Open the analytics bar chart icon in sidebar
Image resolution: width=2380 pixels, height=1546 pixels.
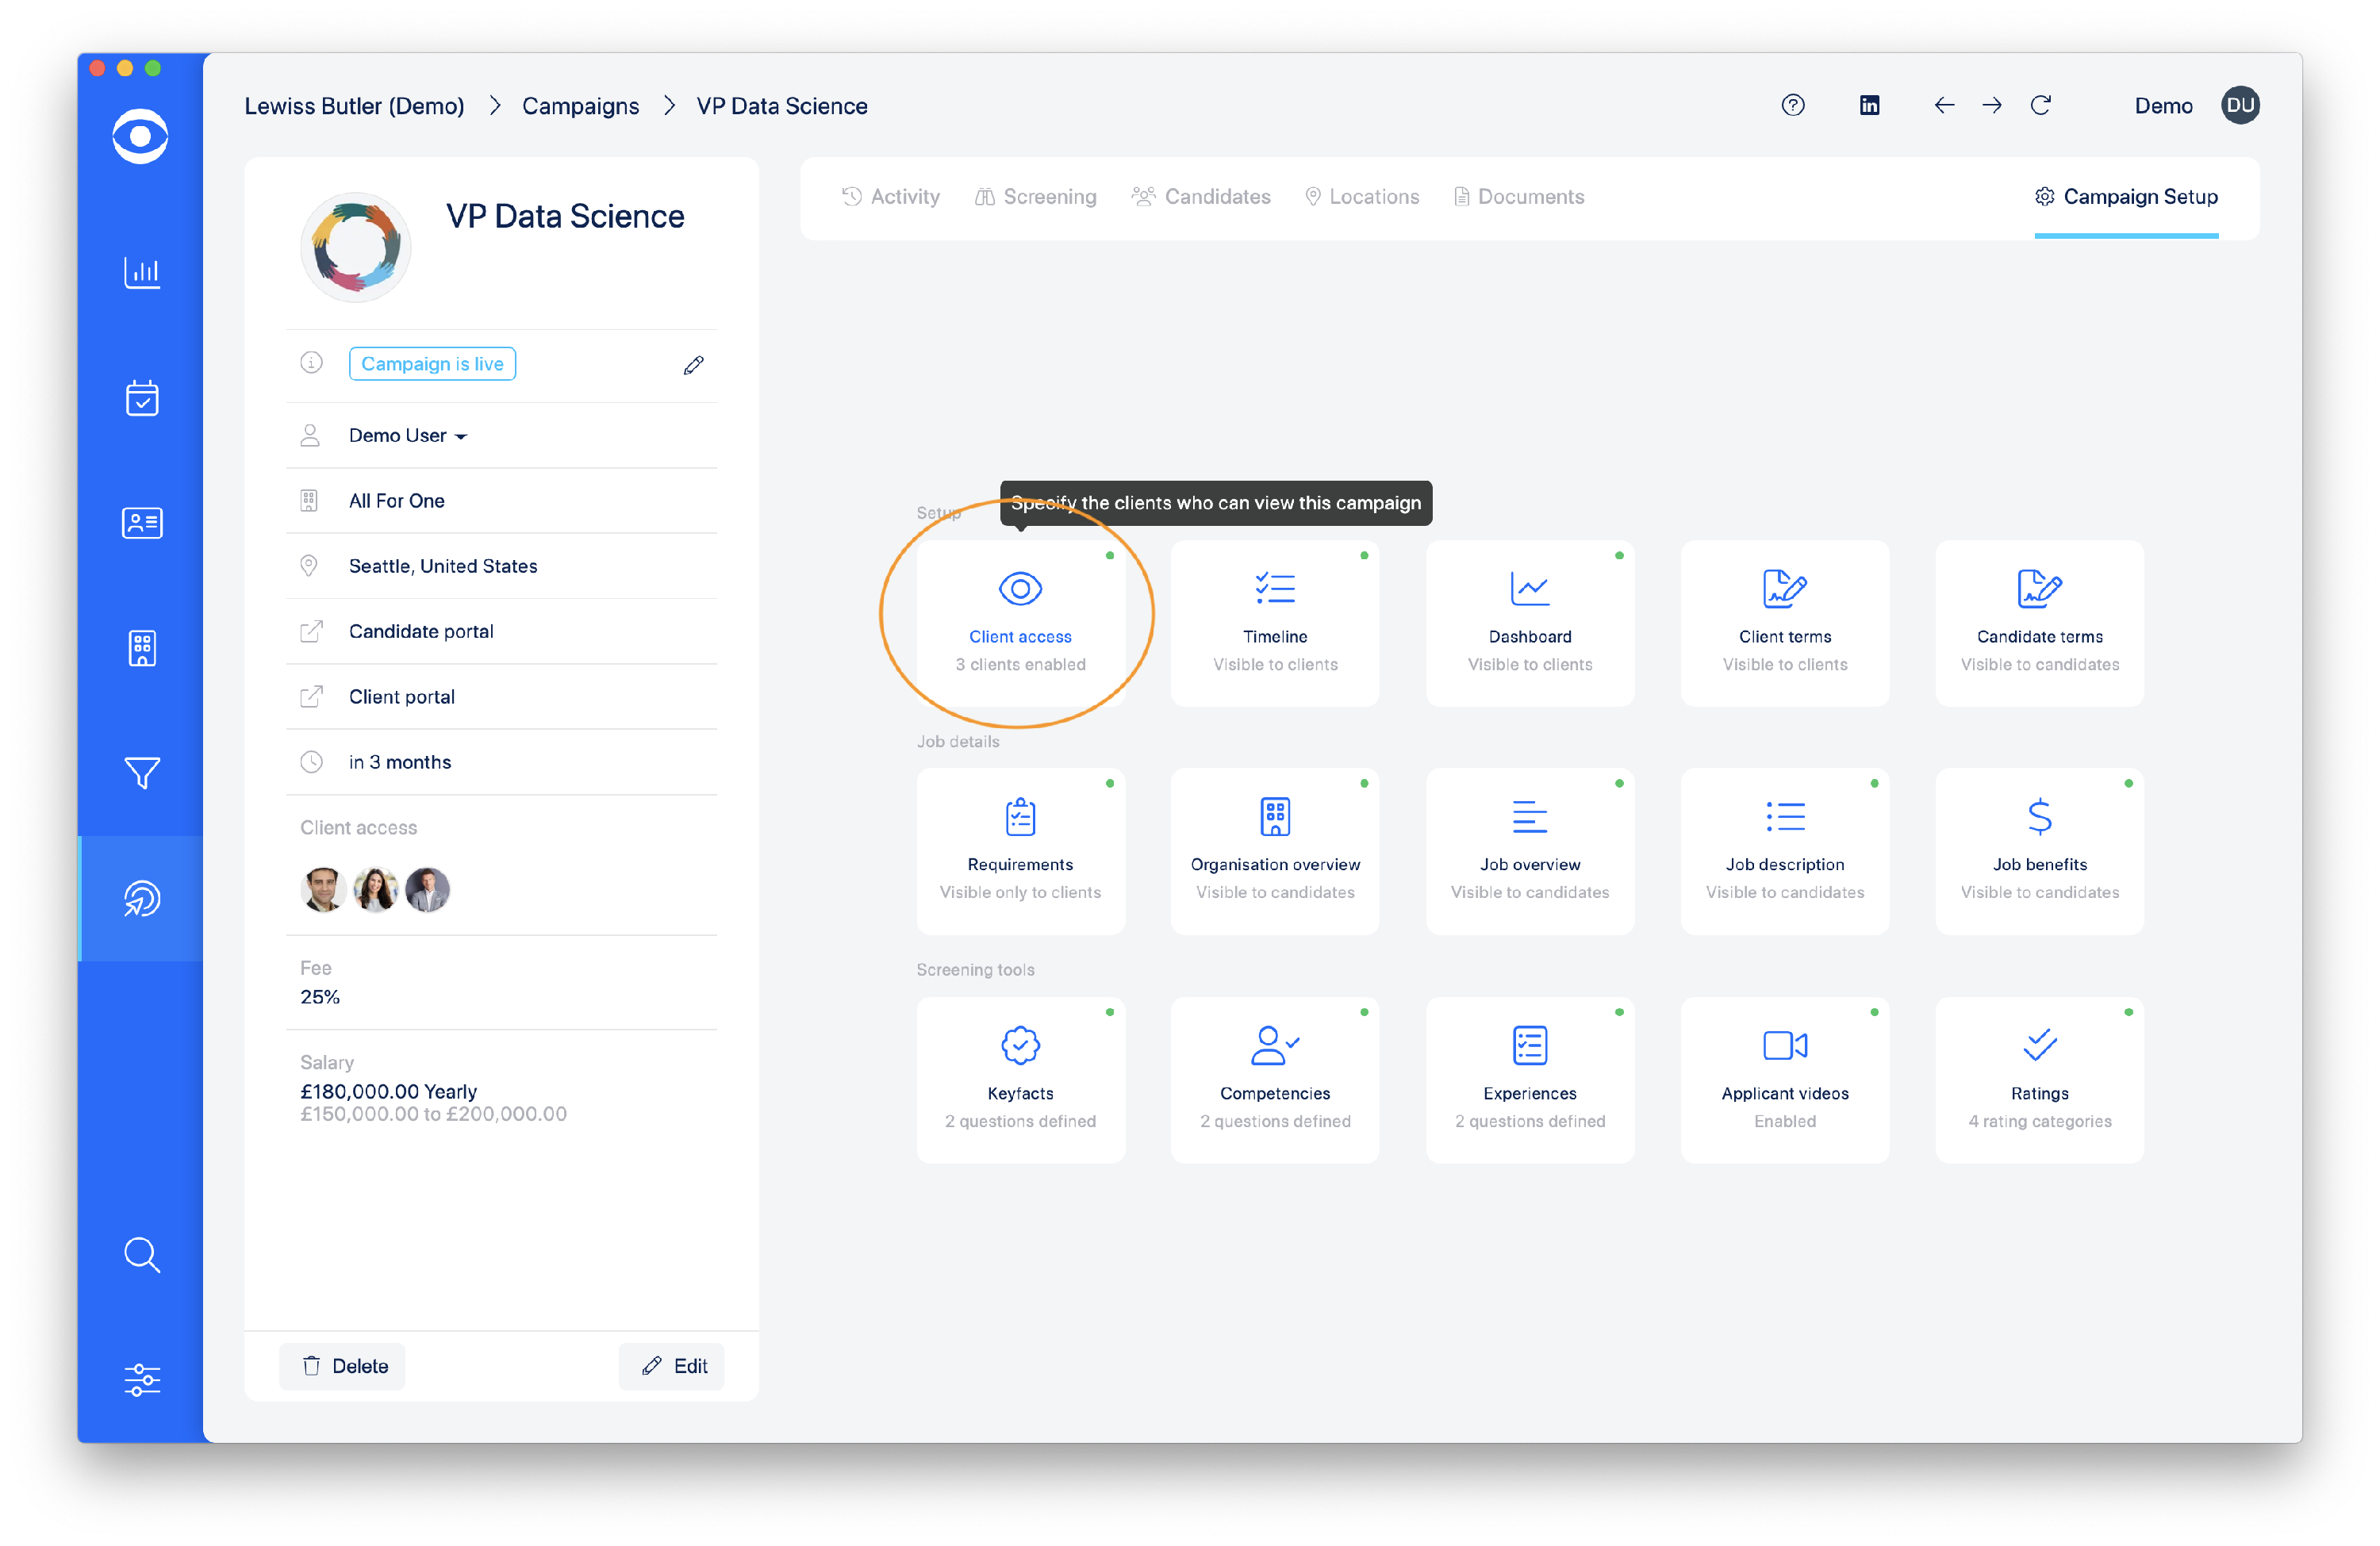tap(142, 272)
